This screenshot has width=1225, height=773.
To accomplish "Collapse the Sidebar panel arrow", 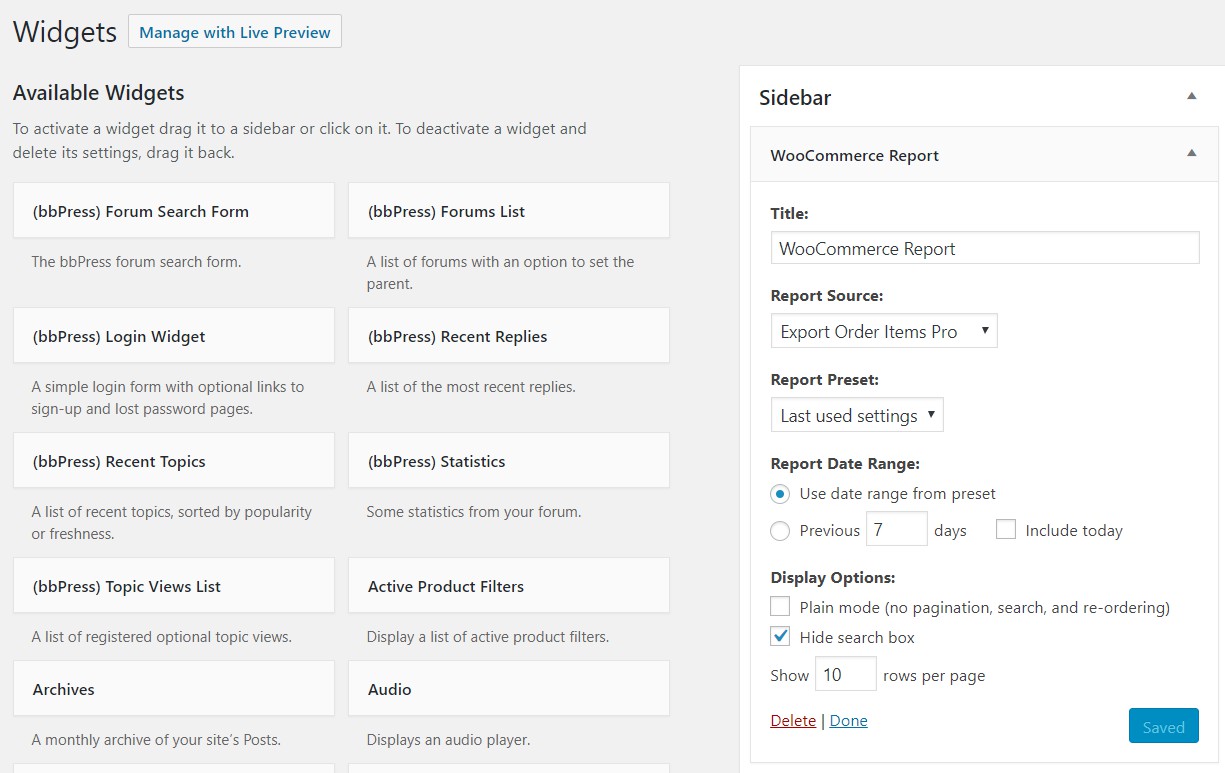I will point(1191,97).
